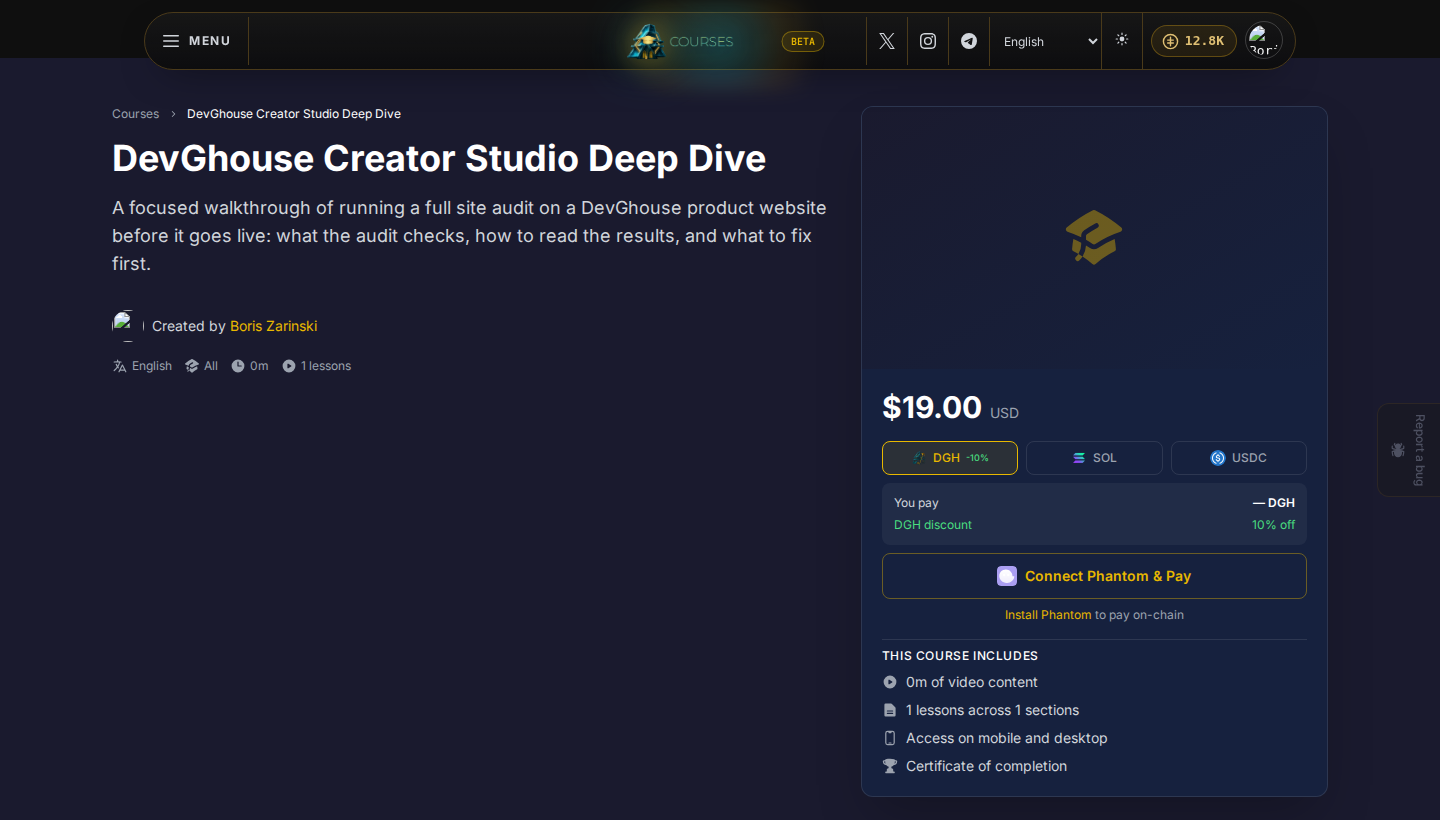Click the document icon beside lessons across sections
This screenshot has width=1440, height=820.
[890, 710]
